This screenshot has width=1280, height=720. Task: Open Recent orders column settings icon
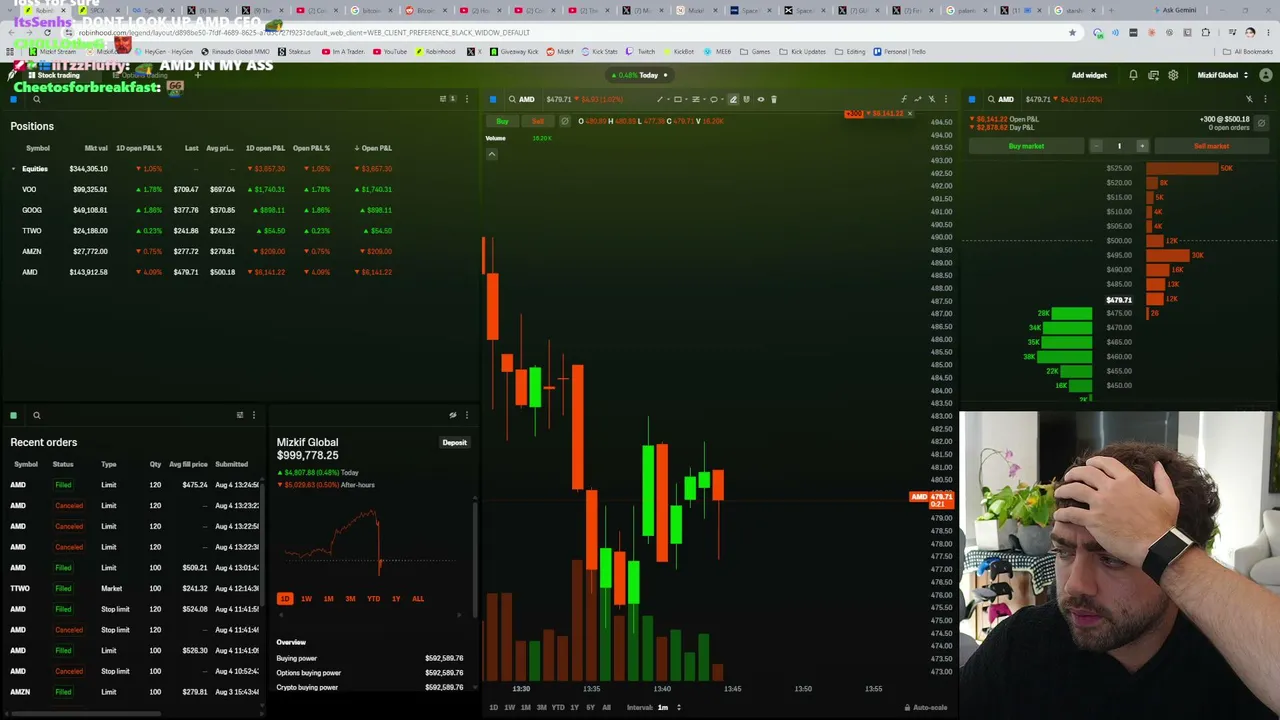(240, 415)
